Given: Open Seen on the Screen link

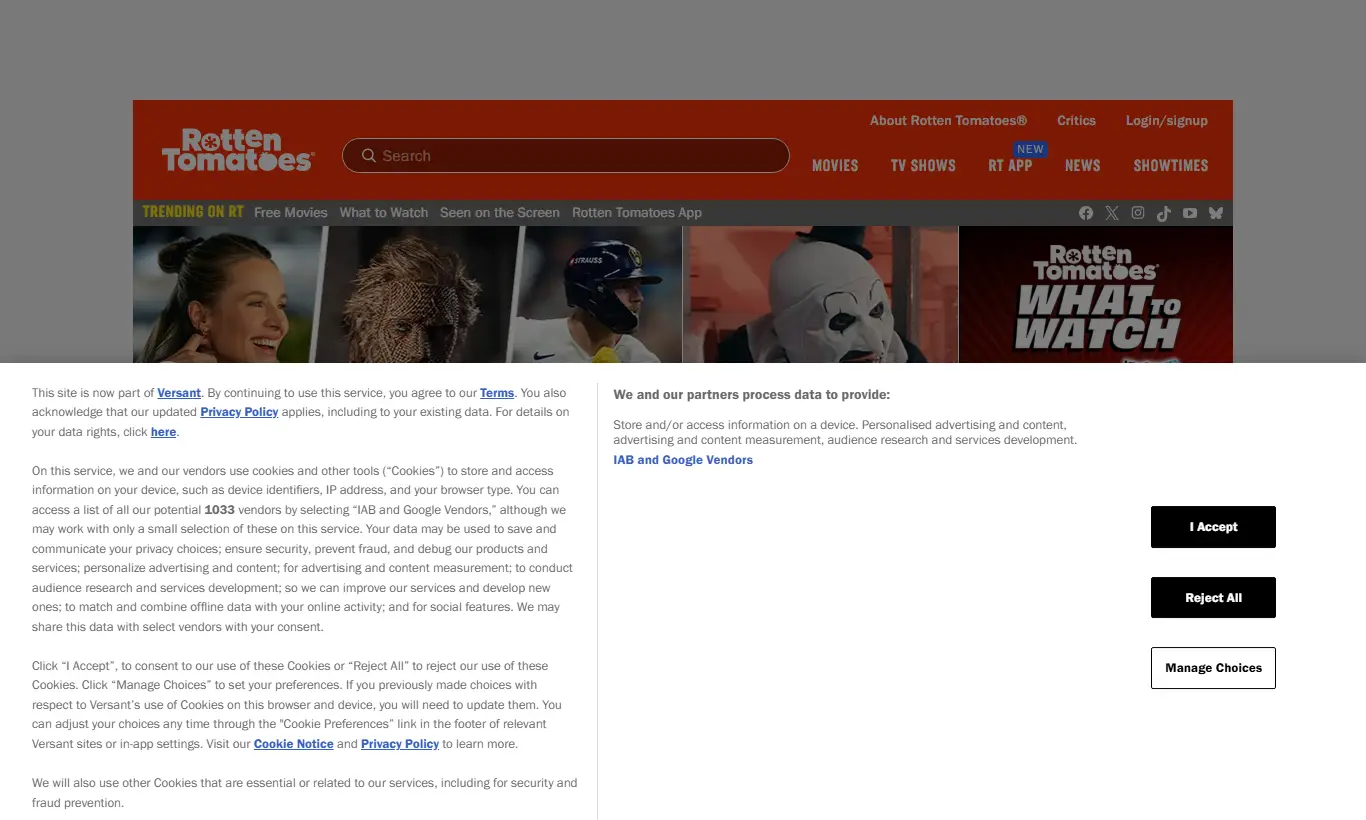Looking at the screenshot, I should [500, 213].
